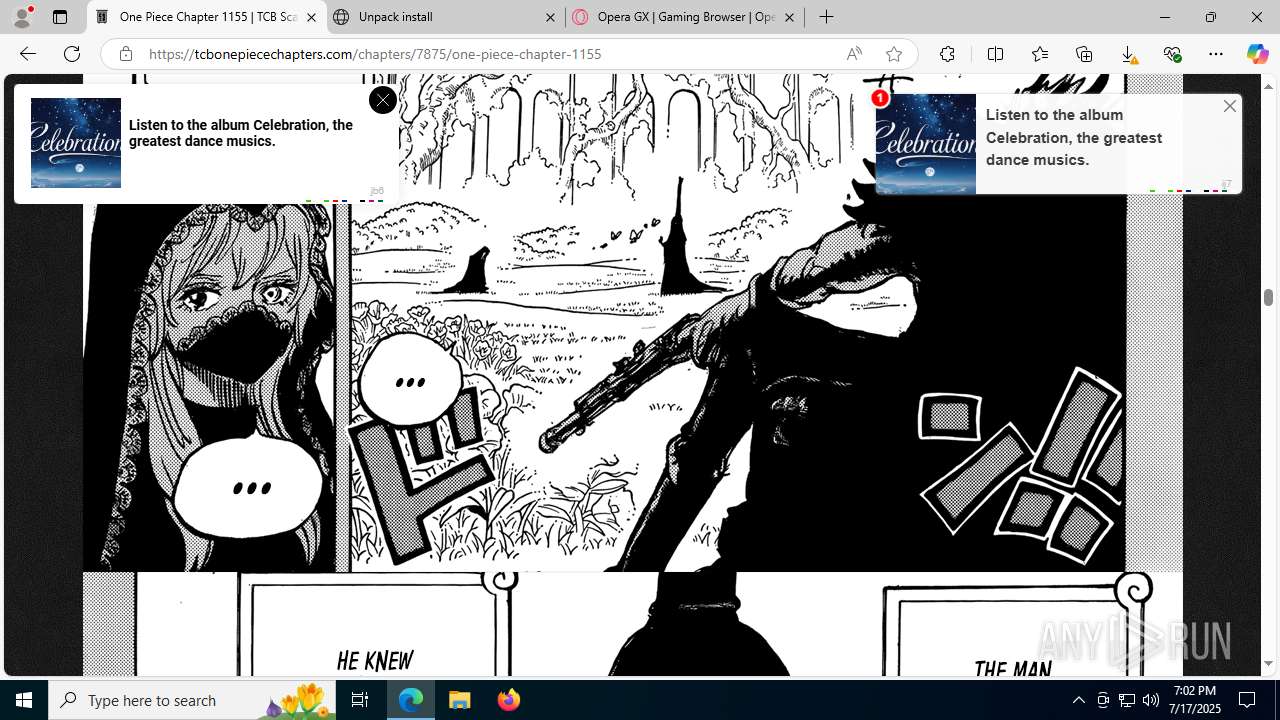The width and height of the screenshot is (1280, 720).
Task: Open the clock showing 7:02 PM
Action: point(1196,700)
